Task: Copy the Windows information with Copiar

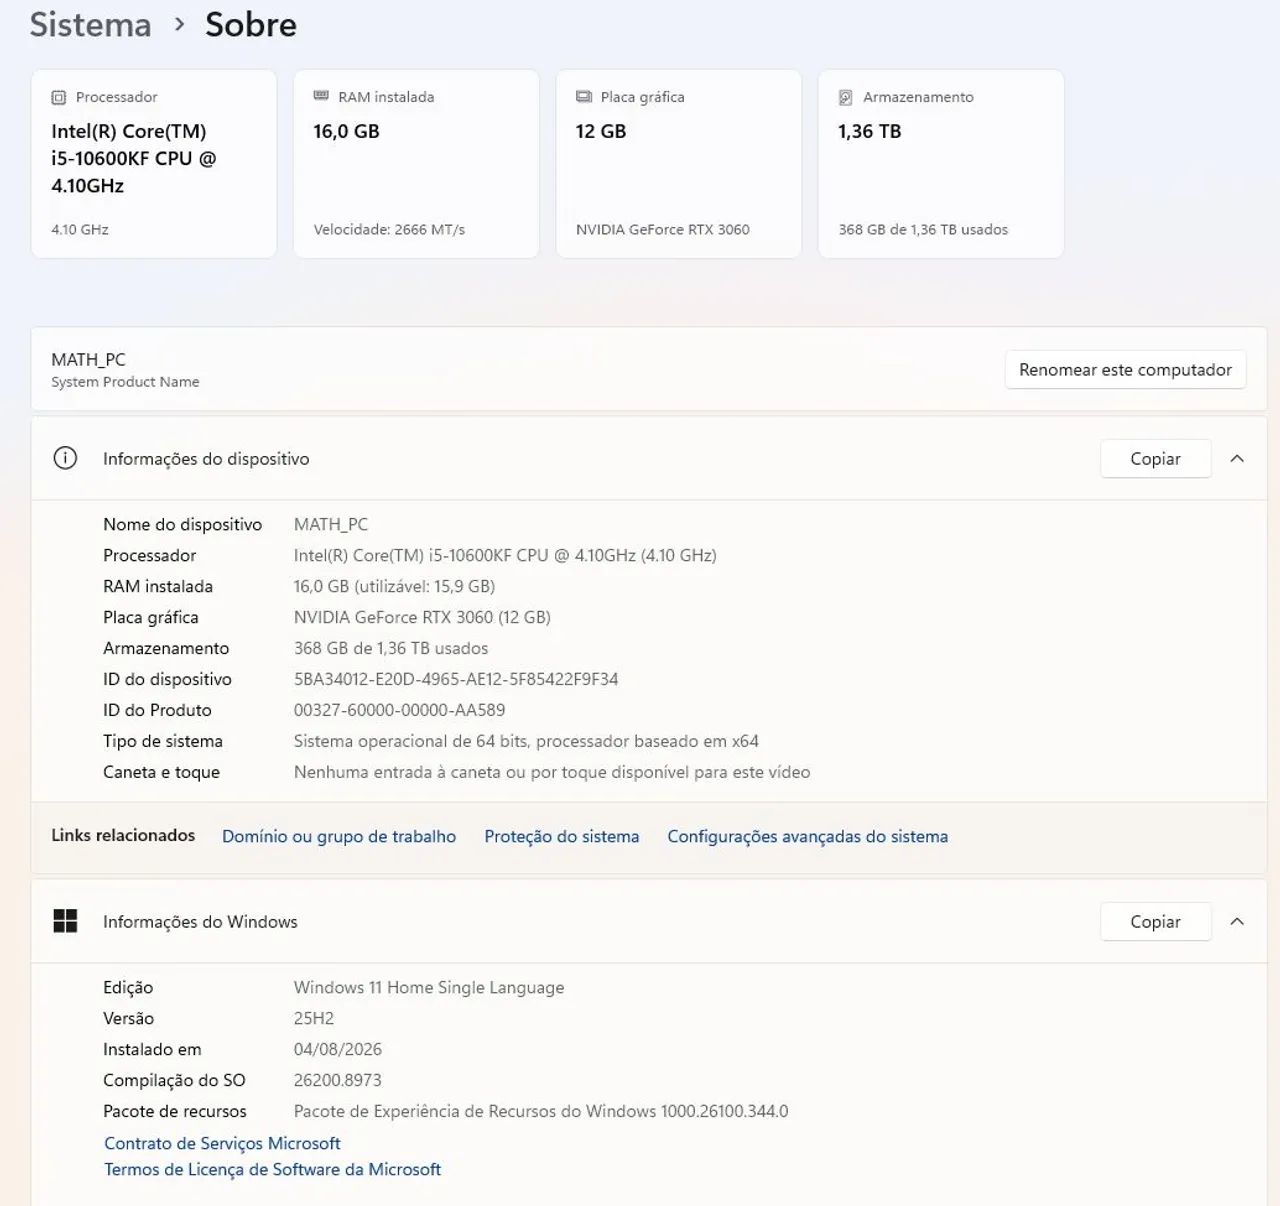Action: [x=1155, y=921]
